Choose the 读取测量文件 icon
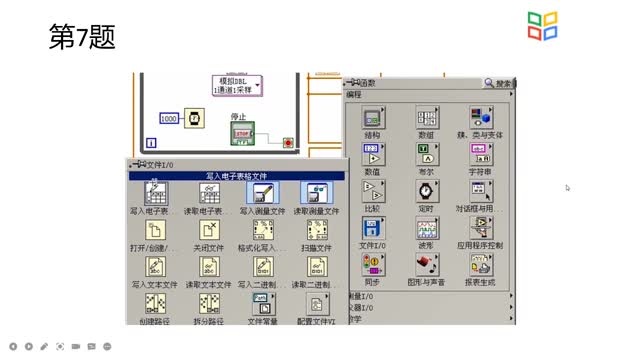 coord(317,193)
